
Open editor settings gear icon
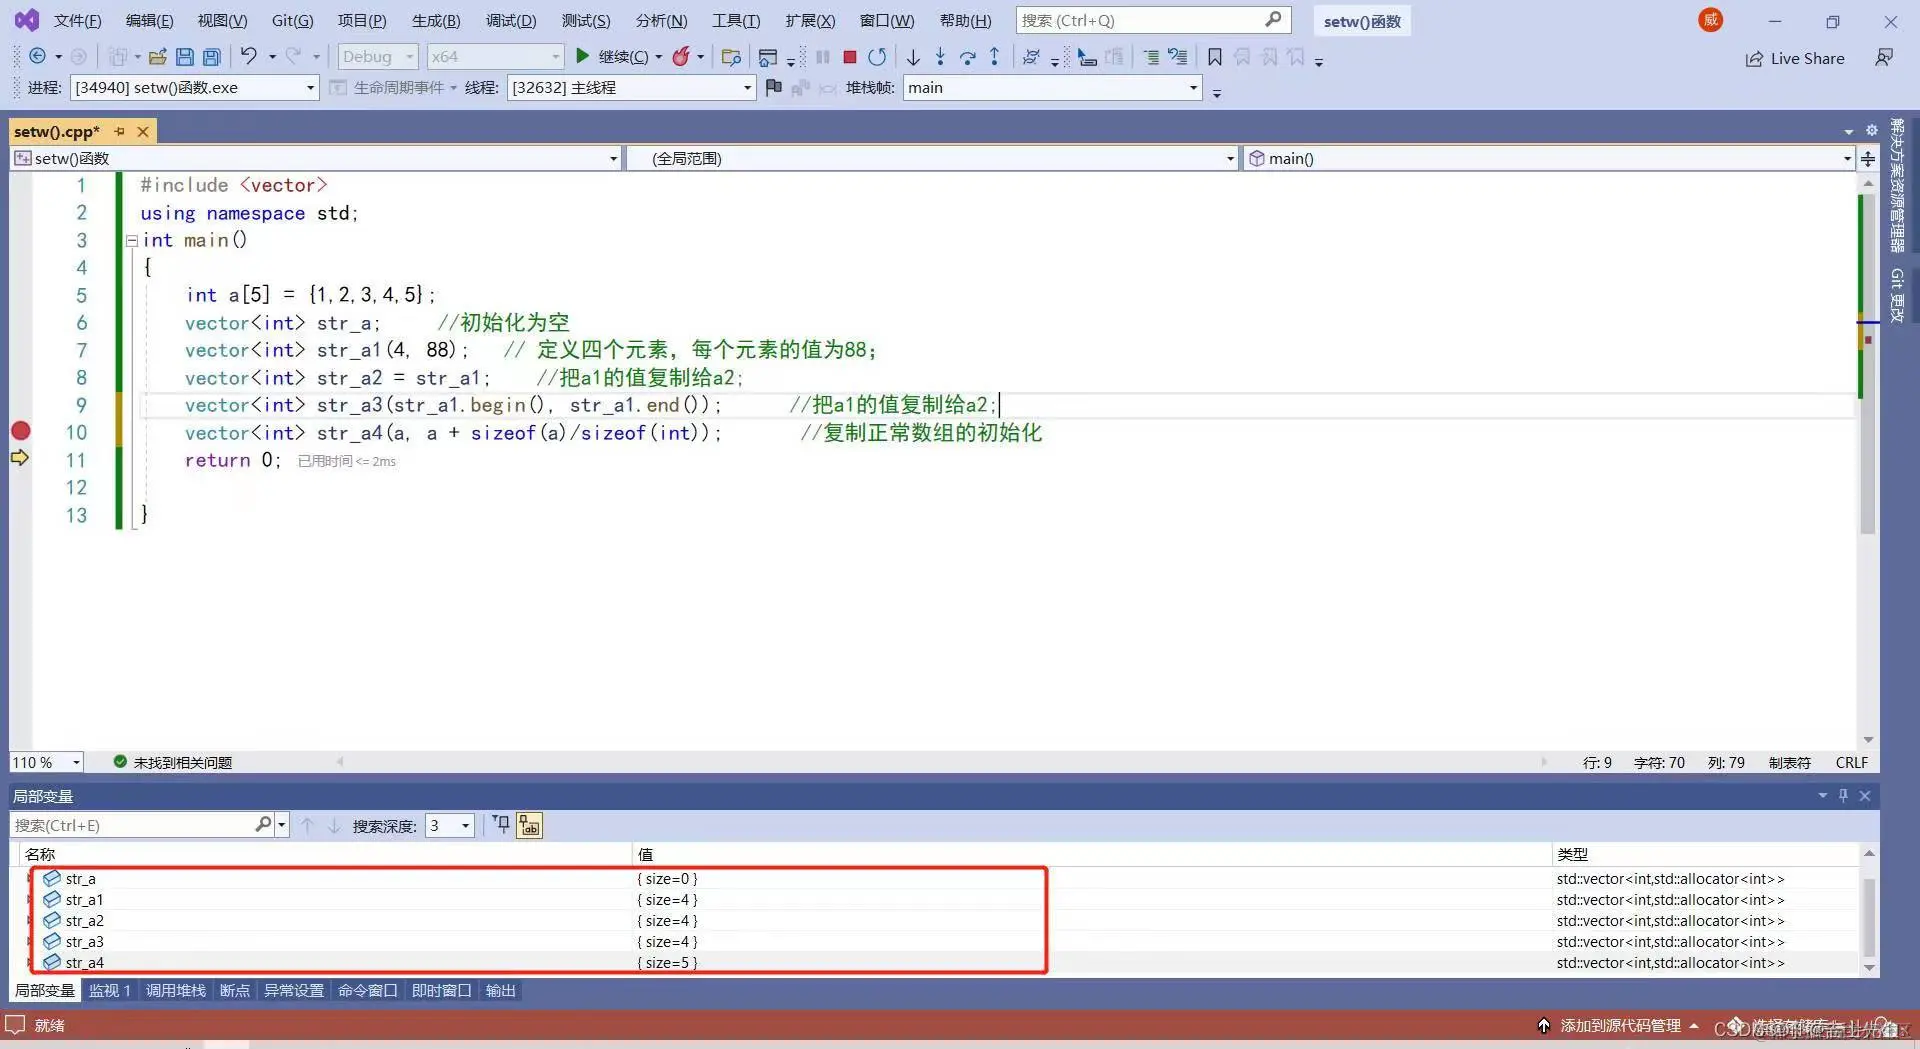click(x=1872, y=131)
